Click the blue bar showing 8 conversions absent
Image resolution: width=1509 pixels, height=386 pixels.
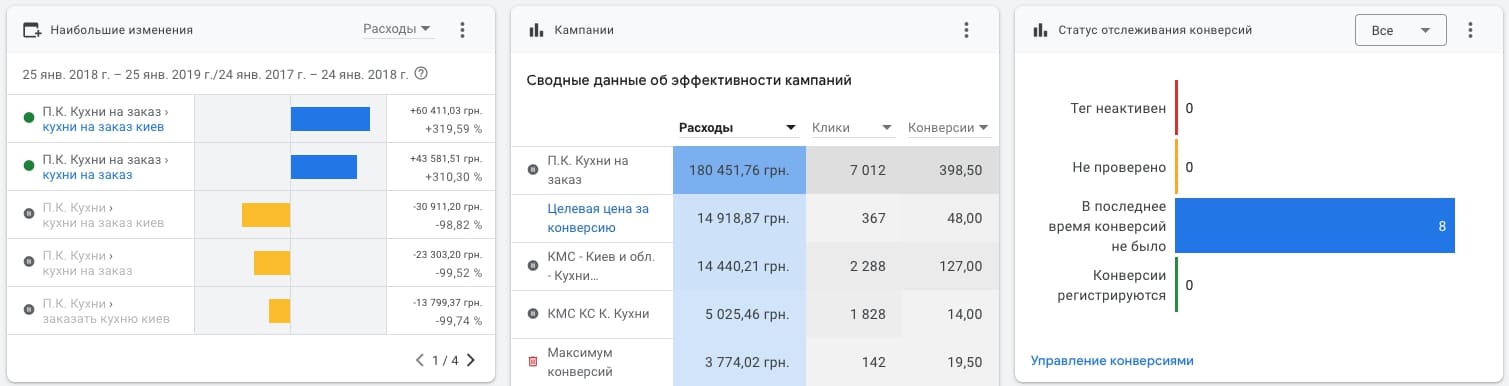coord(1315,225)
